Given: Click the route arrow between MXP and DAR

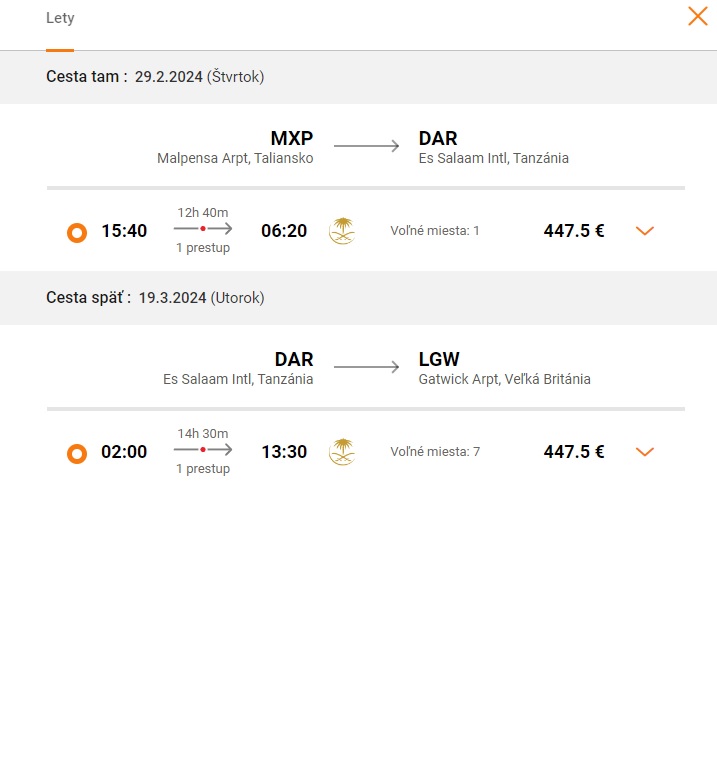Looking at the screenshot, I should pyautogui.click(x=366, y=146).
